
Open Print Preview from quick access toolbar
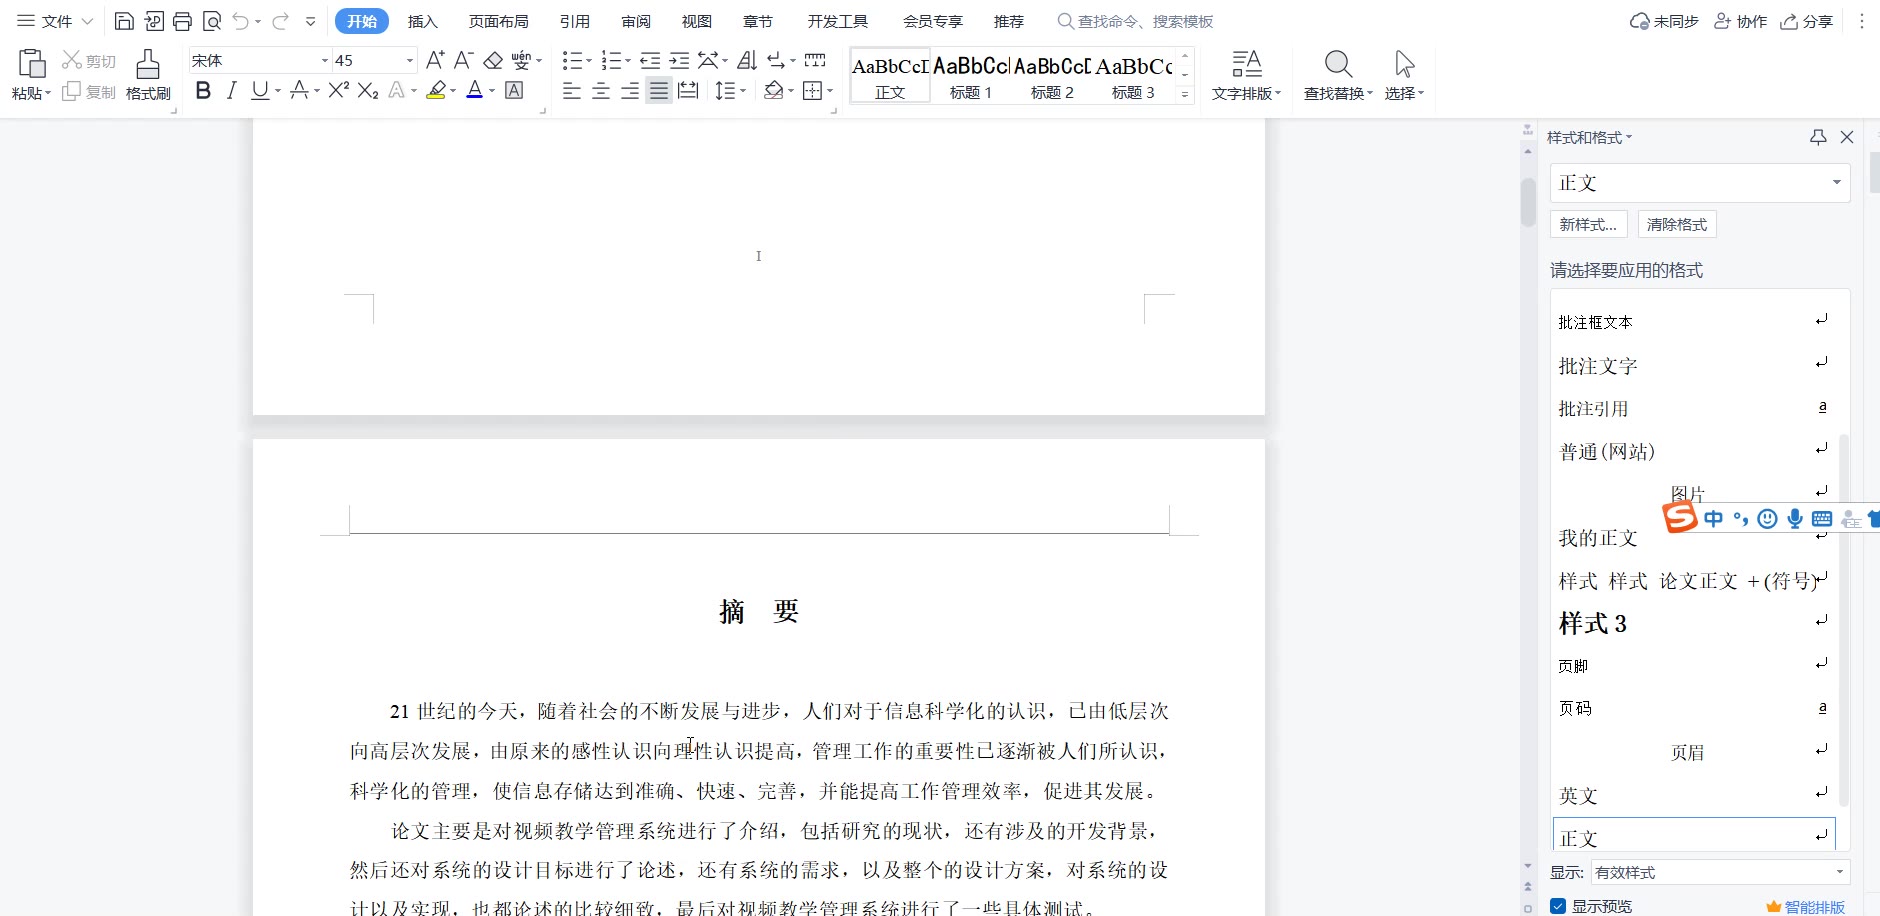pyautogui.click(x=212, y=21)
